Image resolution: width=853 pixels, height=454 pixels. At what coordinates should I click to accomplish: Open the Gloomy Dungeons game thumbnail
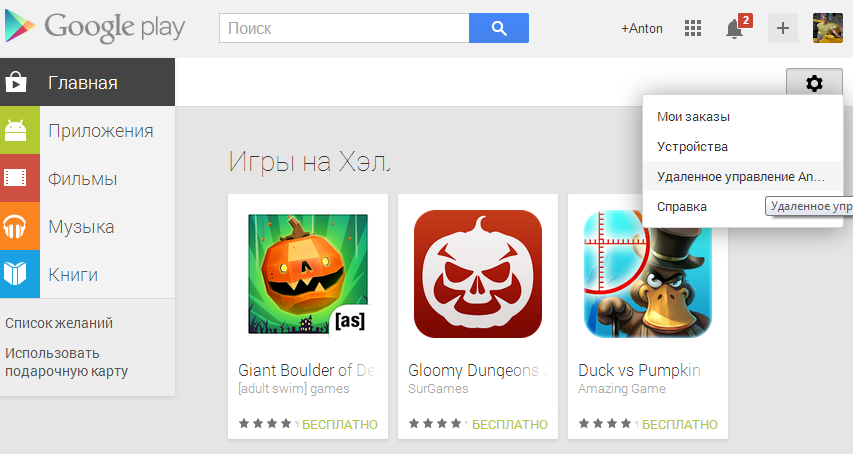tap(478, 274)
